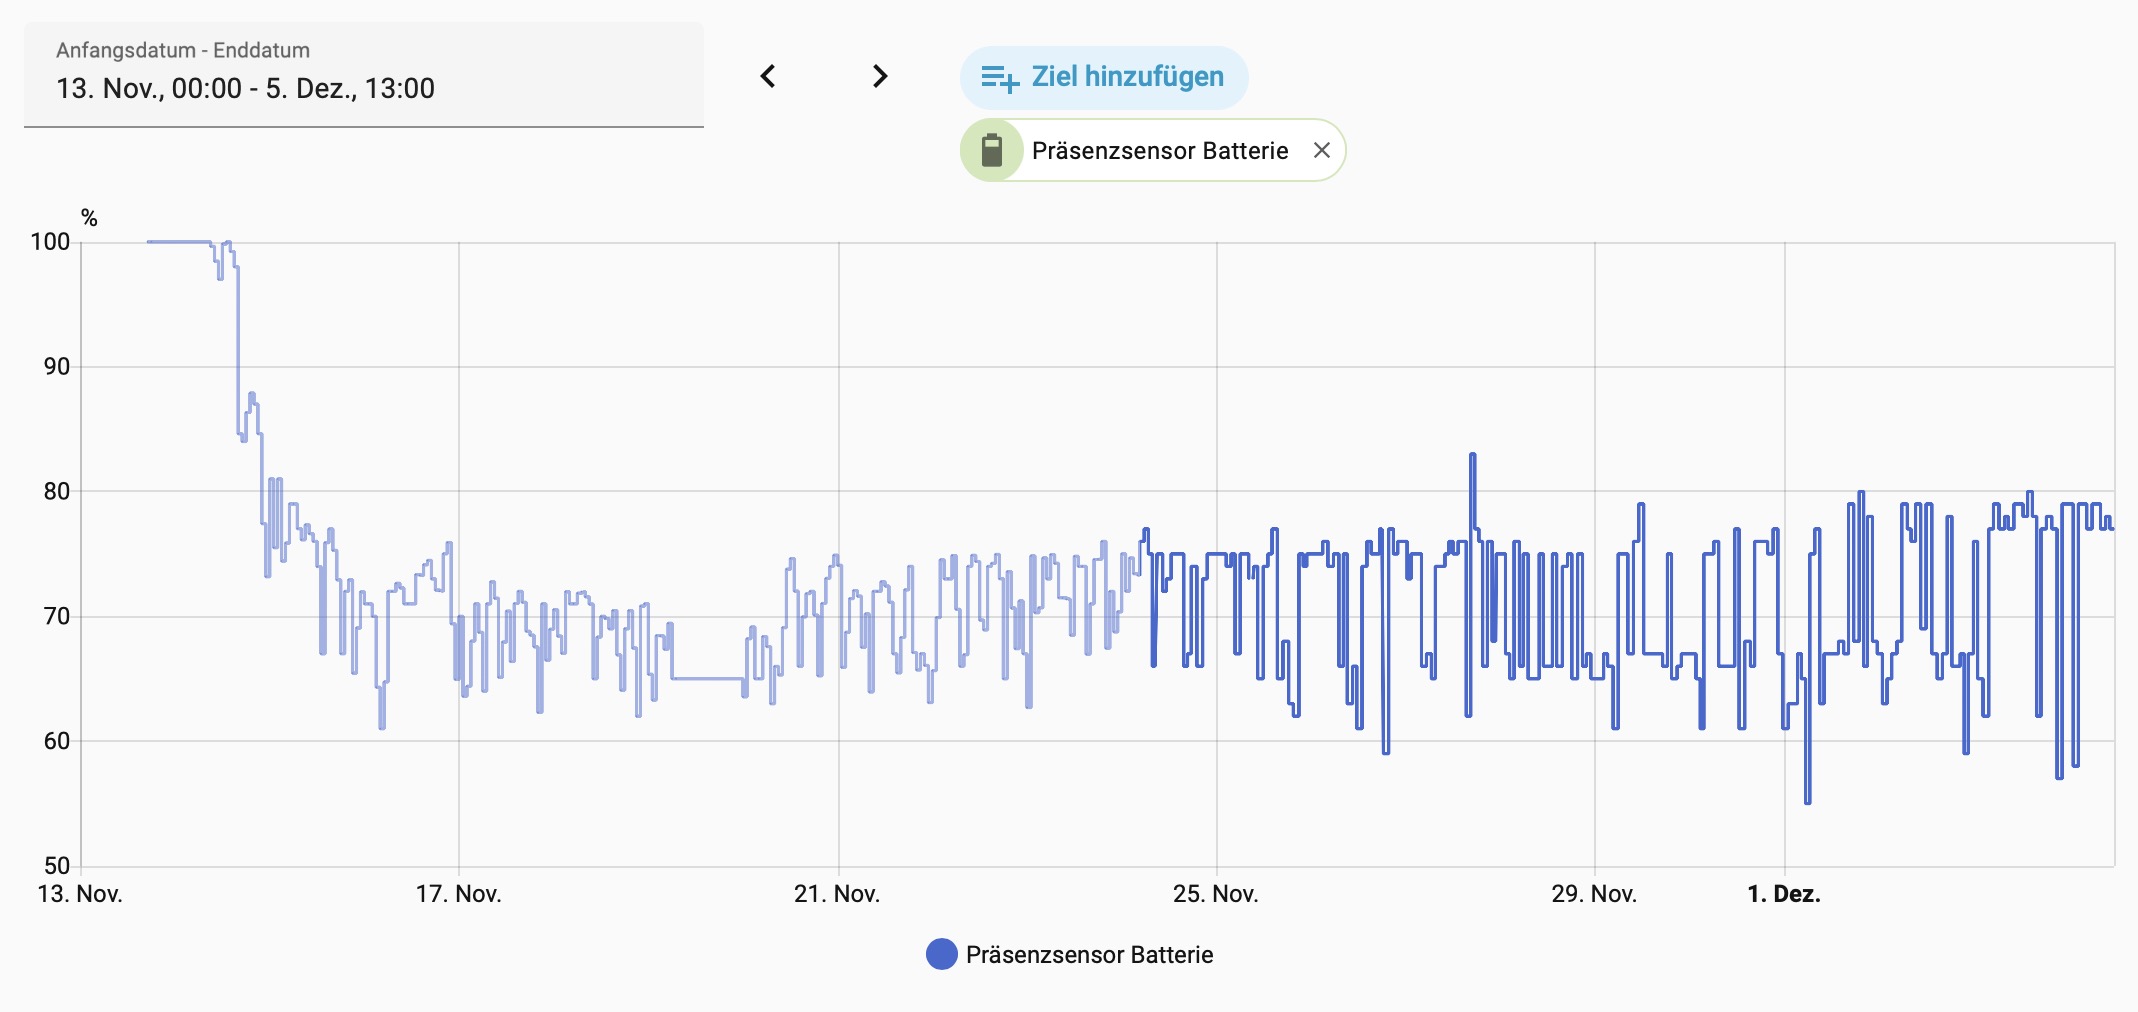This screenshot has width=2138, height=1012.
Task: Remove the Präsenzsensor Batterie chip
Action: point(1321,150)
